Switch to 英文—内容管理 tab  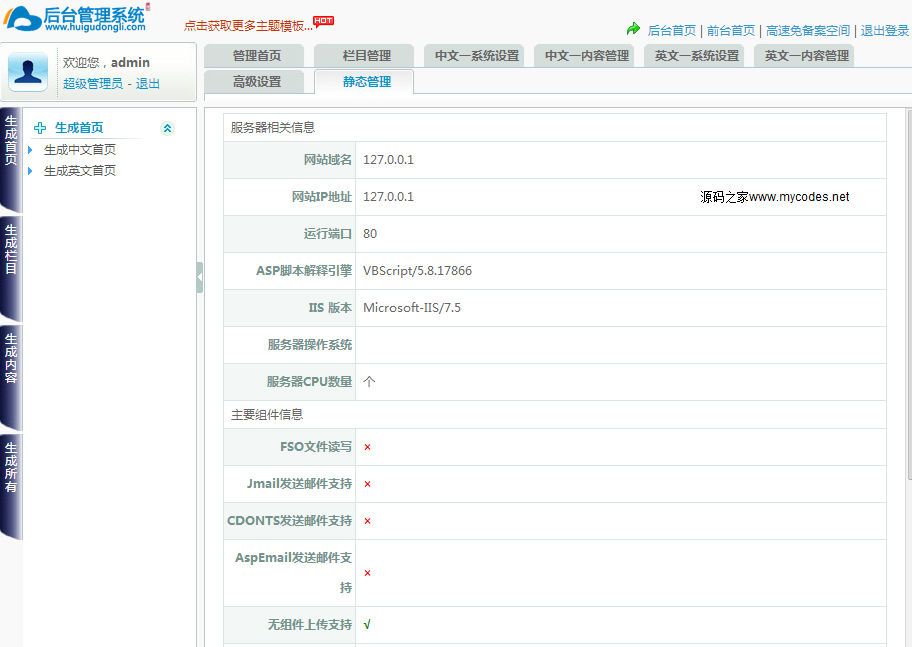[804, 56]
